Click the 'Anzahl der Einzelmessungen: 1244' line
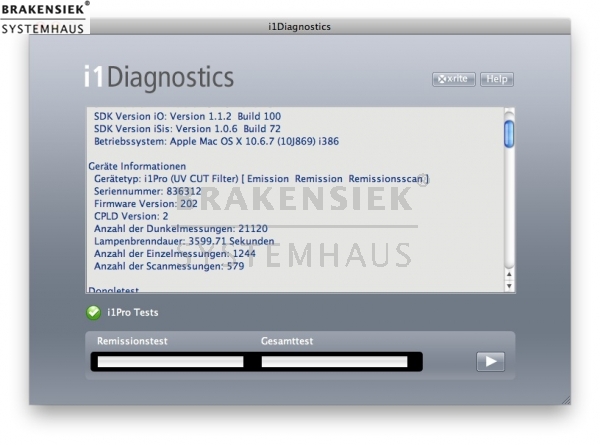Viewport: 600px width, 445px height. [175, 254]
